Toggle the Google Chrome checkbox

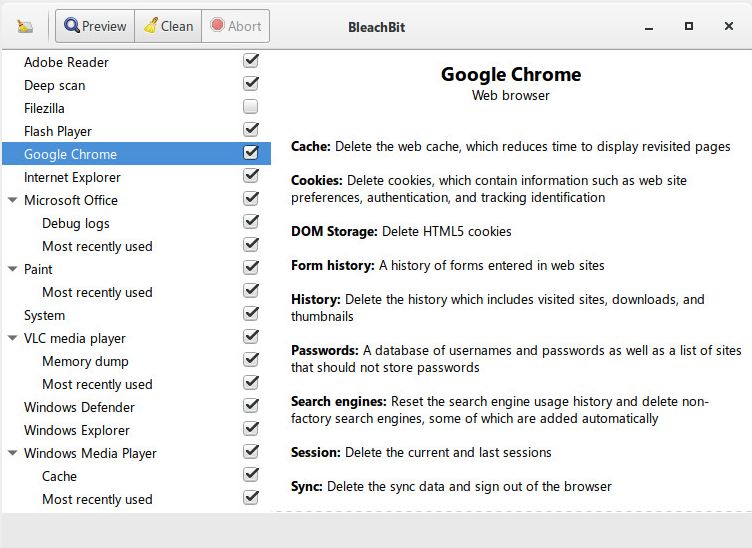click(251, 152)
